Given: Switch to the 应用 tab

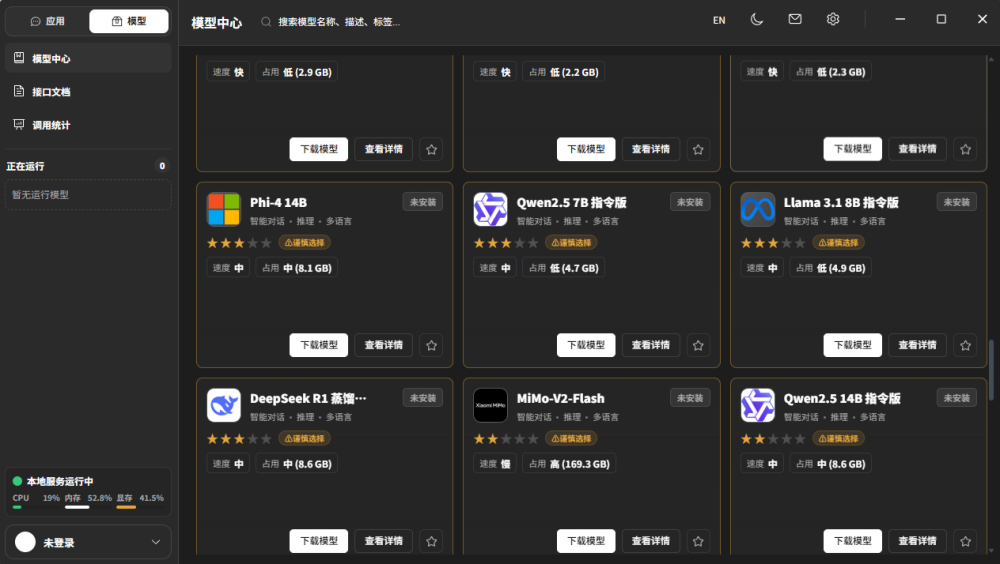Looking at the screenshot, I should click(47, 21).
